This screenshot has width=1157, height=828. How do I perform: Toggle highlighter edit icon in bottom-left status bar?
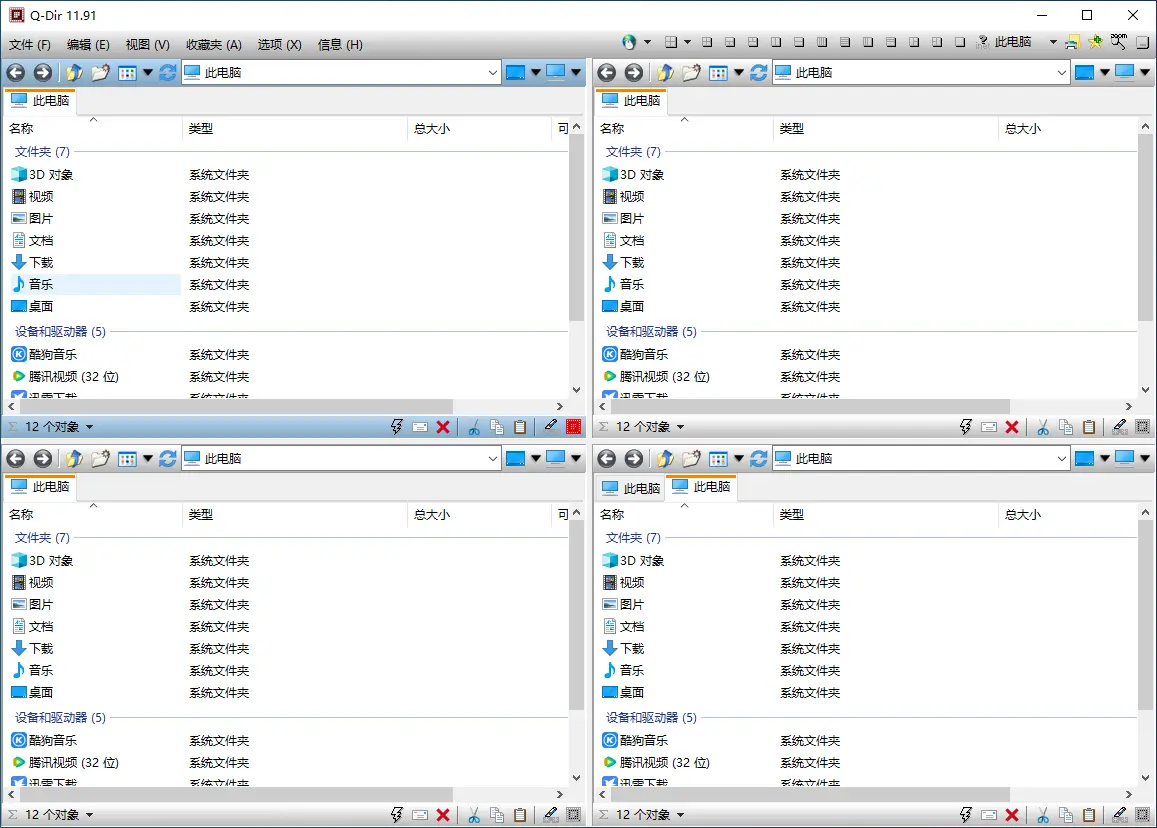550,815
